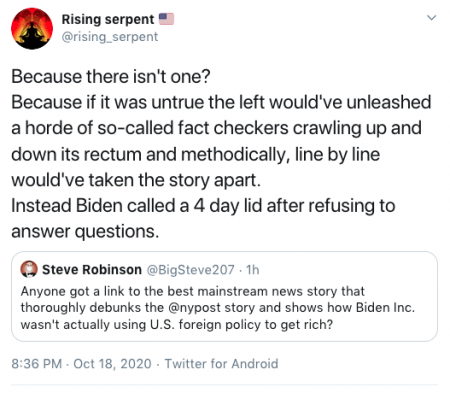Open the Rising serpent display name
This screenshot has height=399, width=450.
point(108,19)
